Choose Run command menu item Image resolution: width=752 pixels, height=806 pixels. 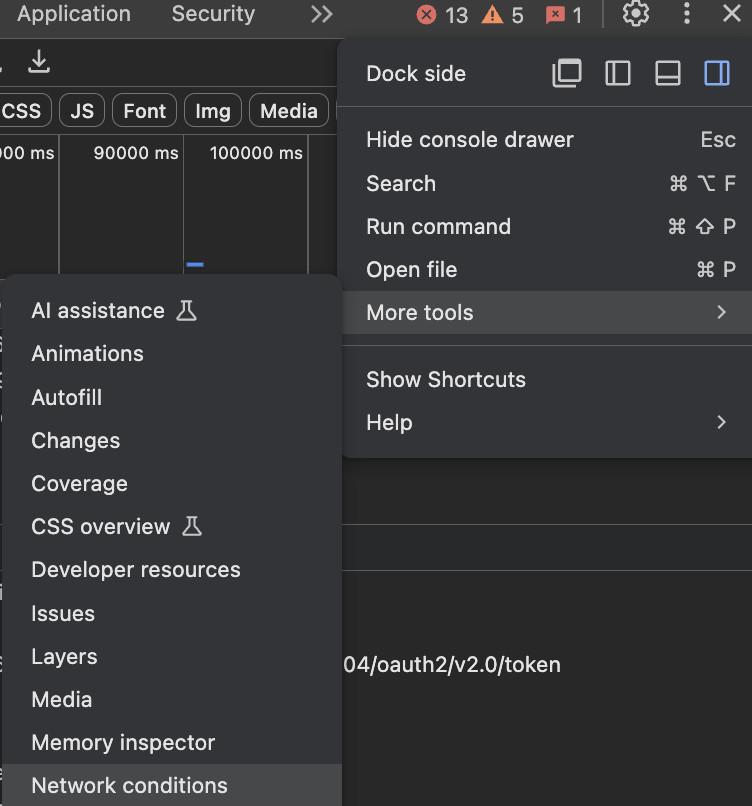click(438, 227)
